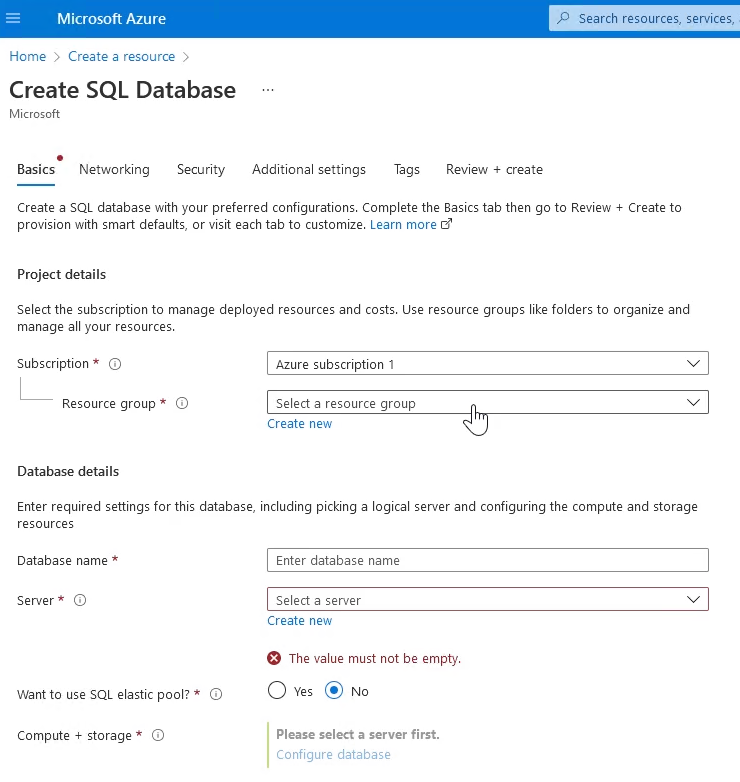Click Create new under Resource group

point(300,424)
